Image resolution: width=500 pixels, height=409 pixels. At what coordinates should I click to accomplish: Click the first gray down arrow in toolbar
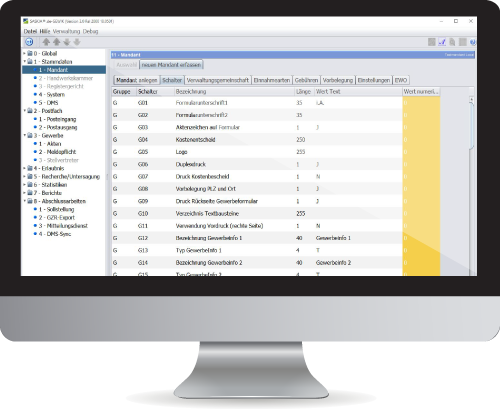[67, 42]
